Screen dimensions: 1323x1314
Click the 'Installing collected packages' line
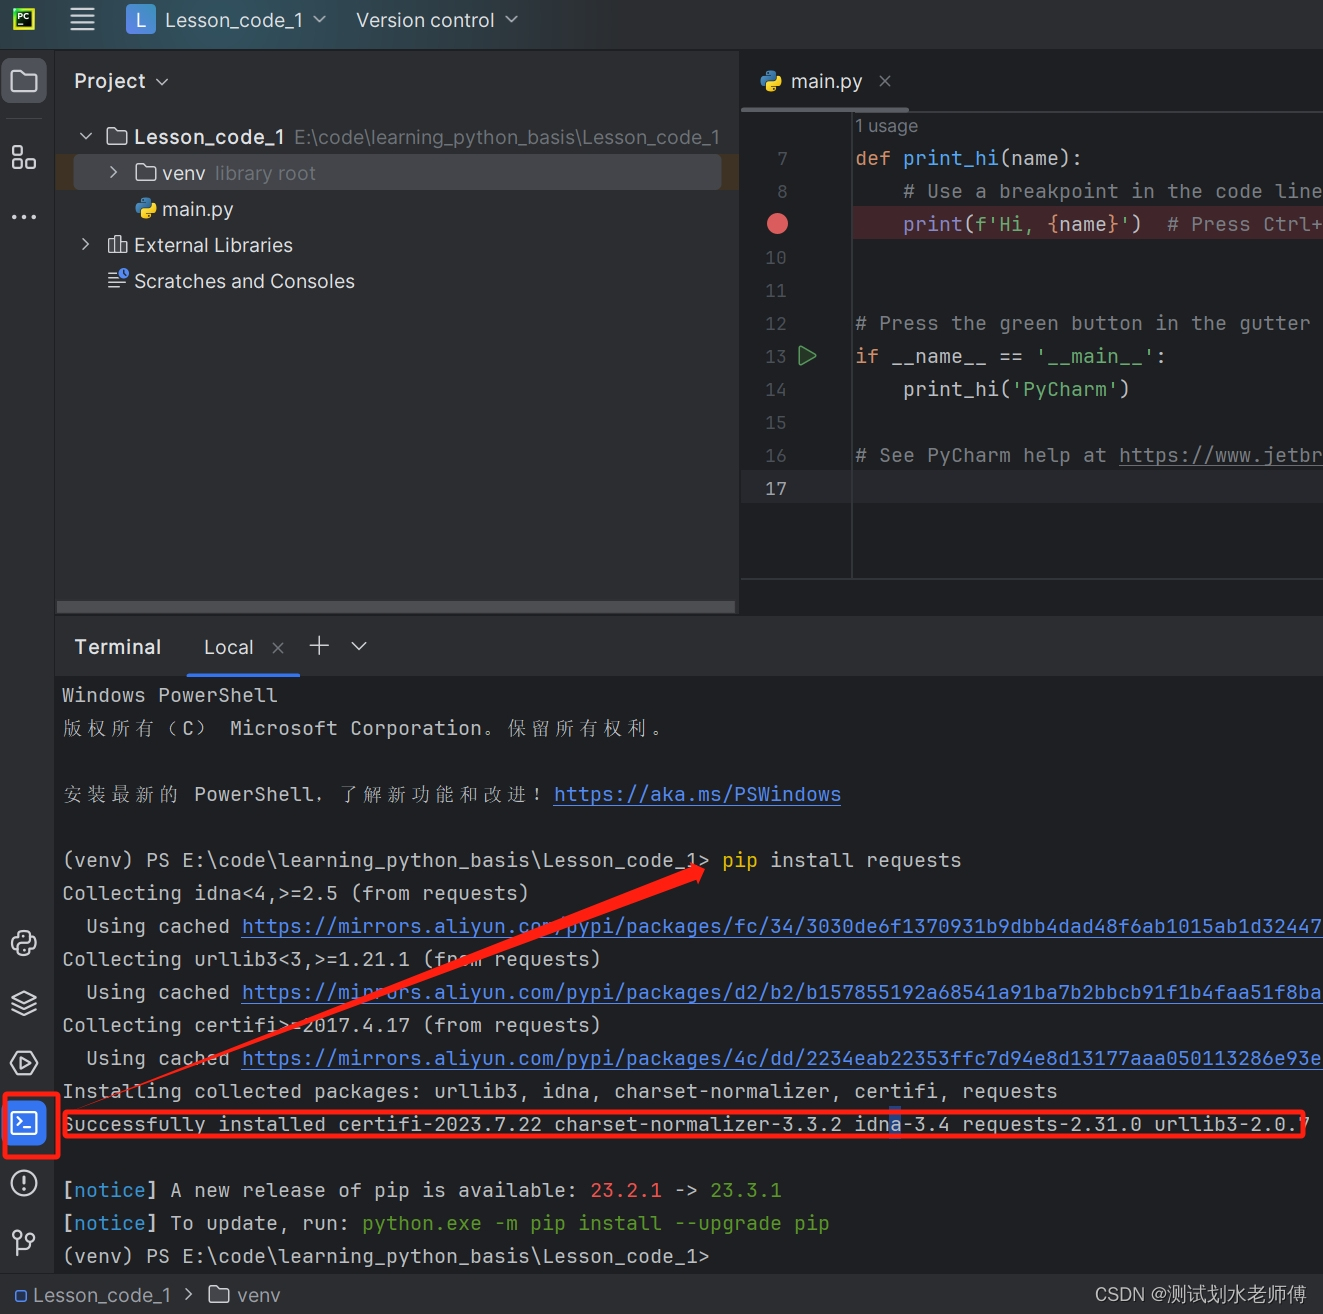click(560, 1091)
